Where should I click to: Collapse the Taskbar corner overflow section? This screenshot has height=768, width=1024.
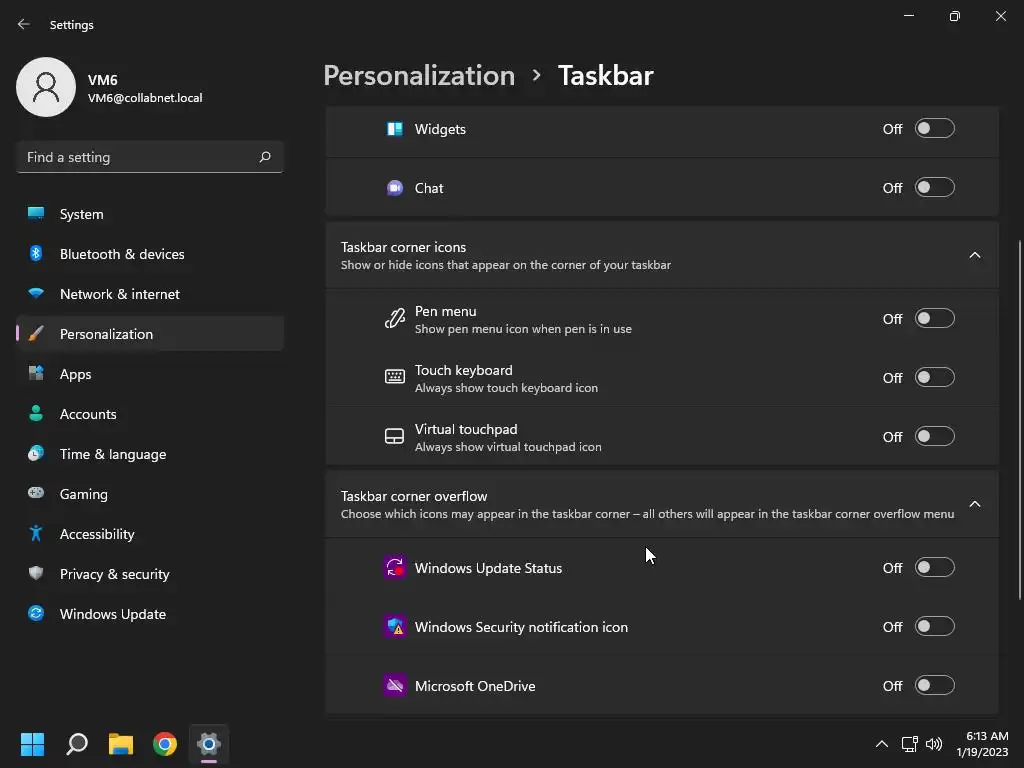pyautogui.click(x=975, y=504)
